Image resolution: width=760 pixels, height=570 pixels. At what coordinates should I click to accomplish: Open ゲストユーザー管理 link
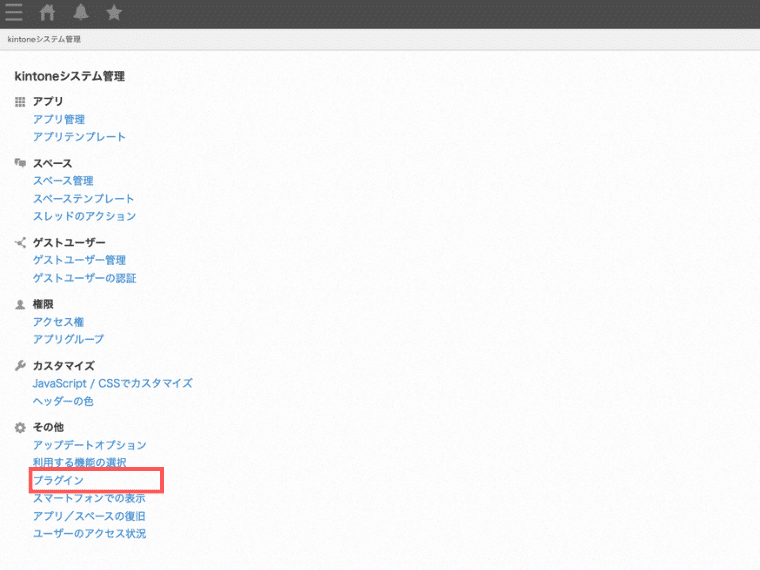click(79, 260)
